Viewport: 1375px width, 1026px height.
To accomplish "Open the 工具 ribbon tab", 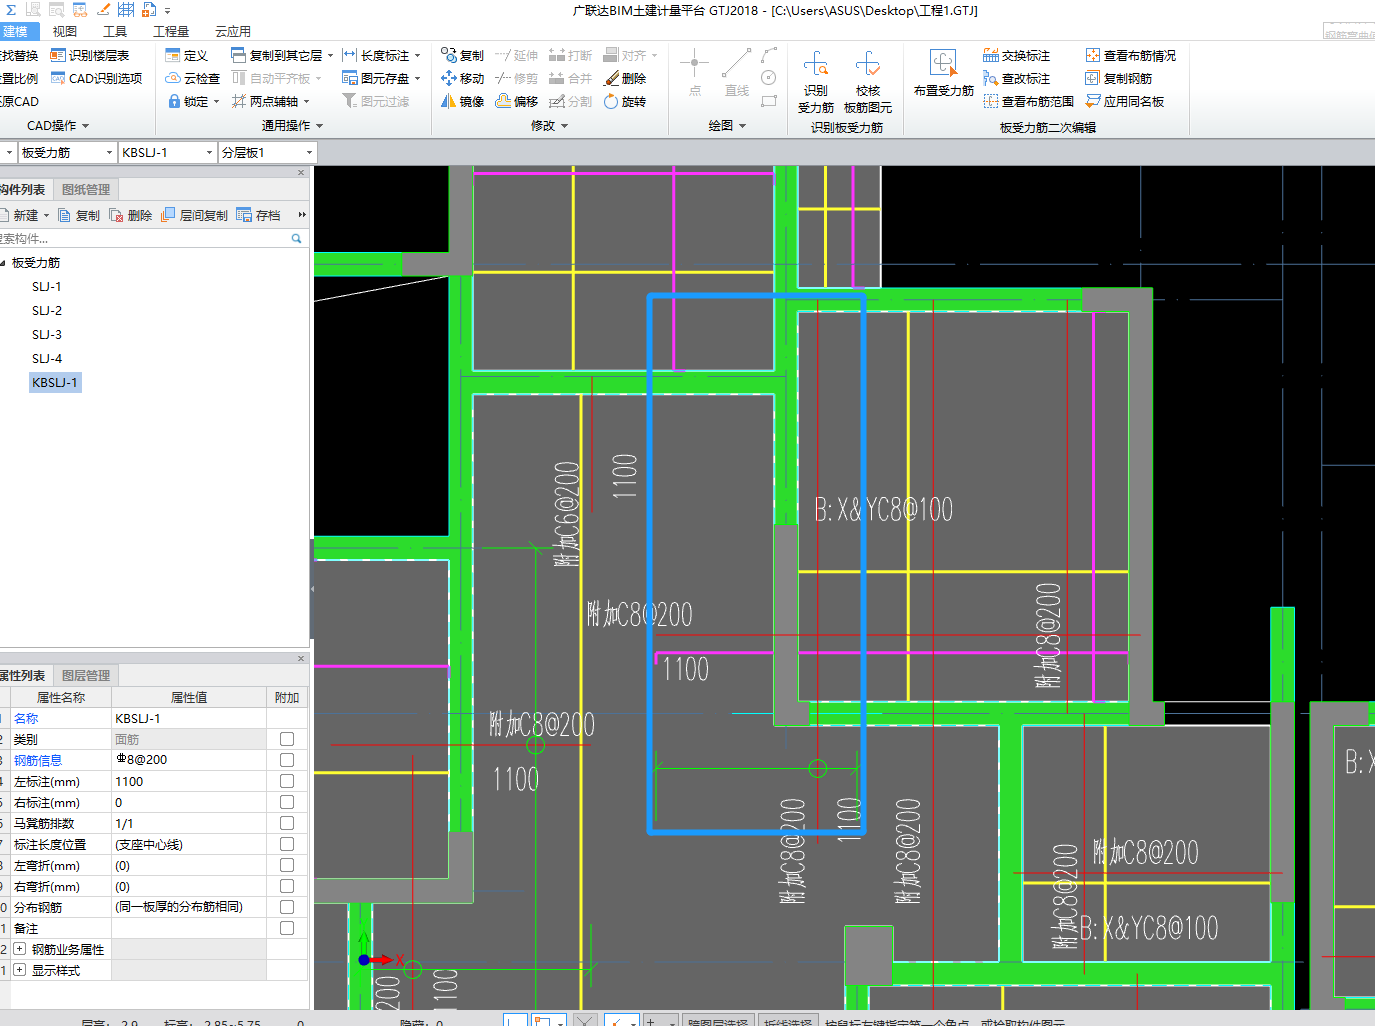I will point(115,32).
